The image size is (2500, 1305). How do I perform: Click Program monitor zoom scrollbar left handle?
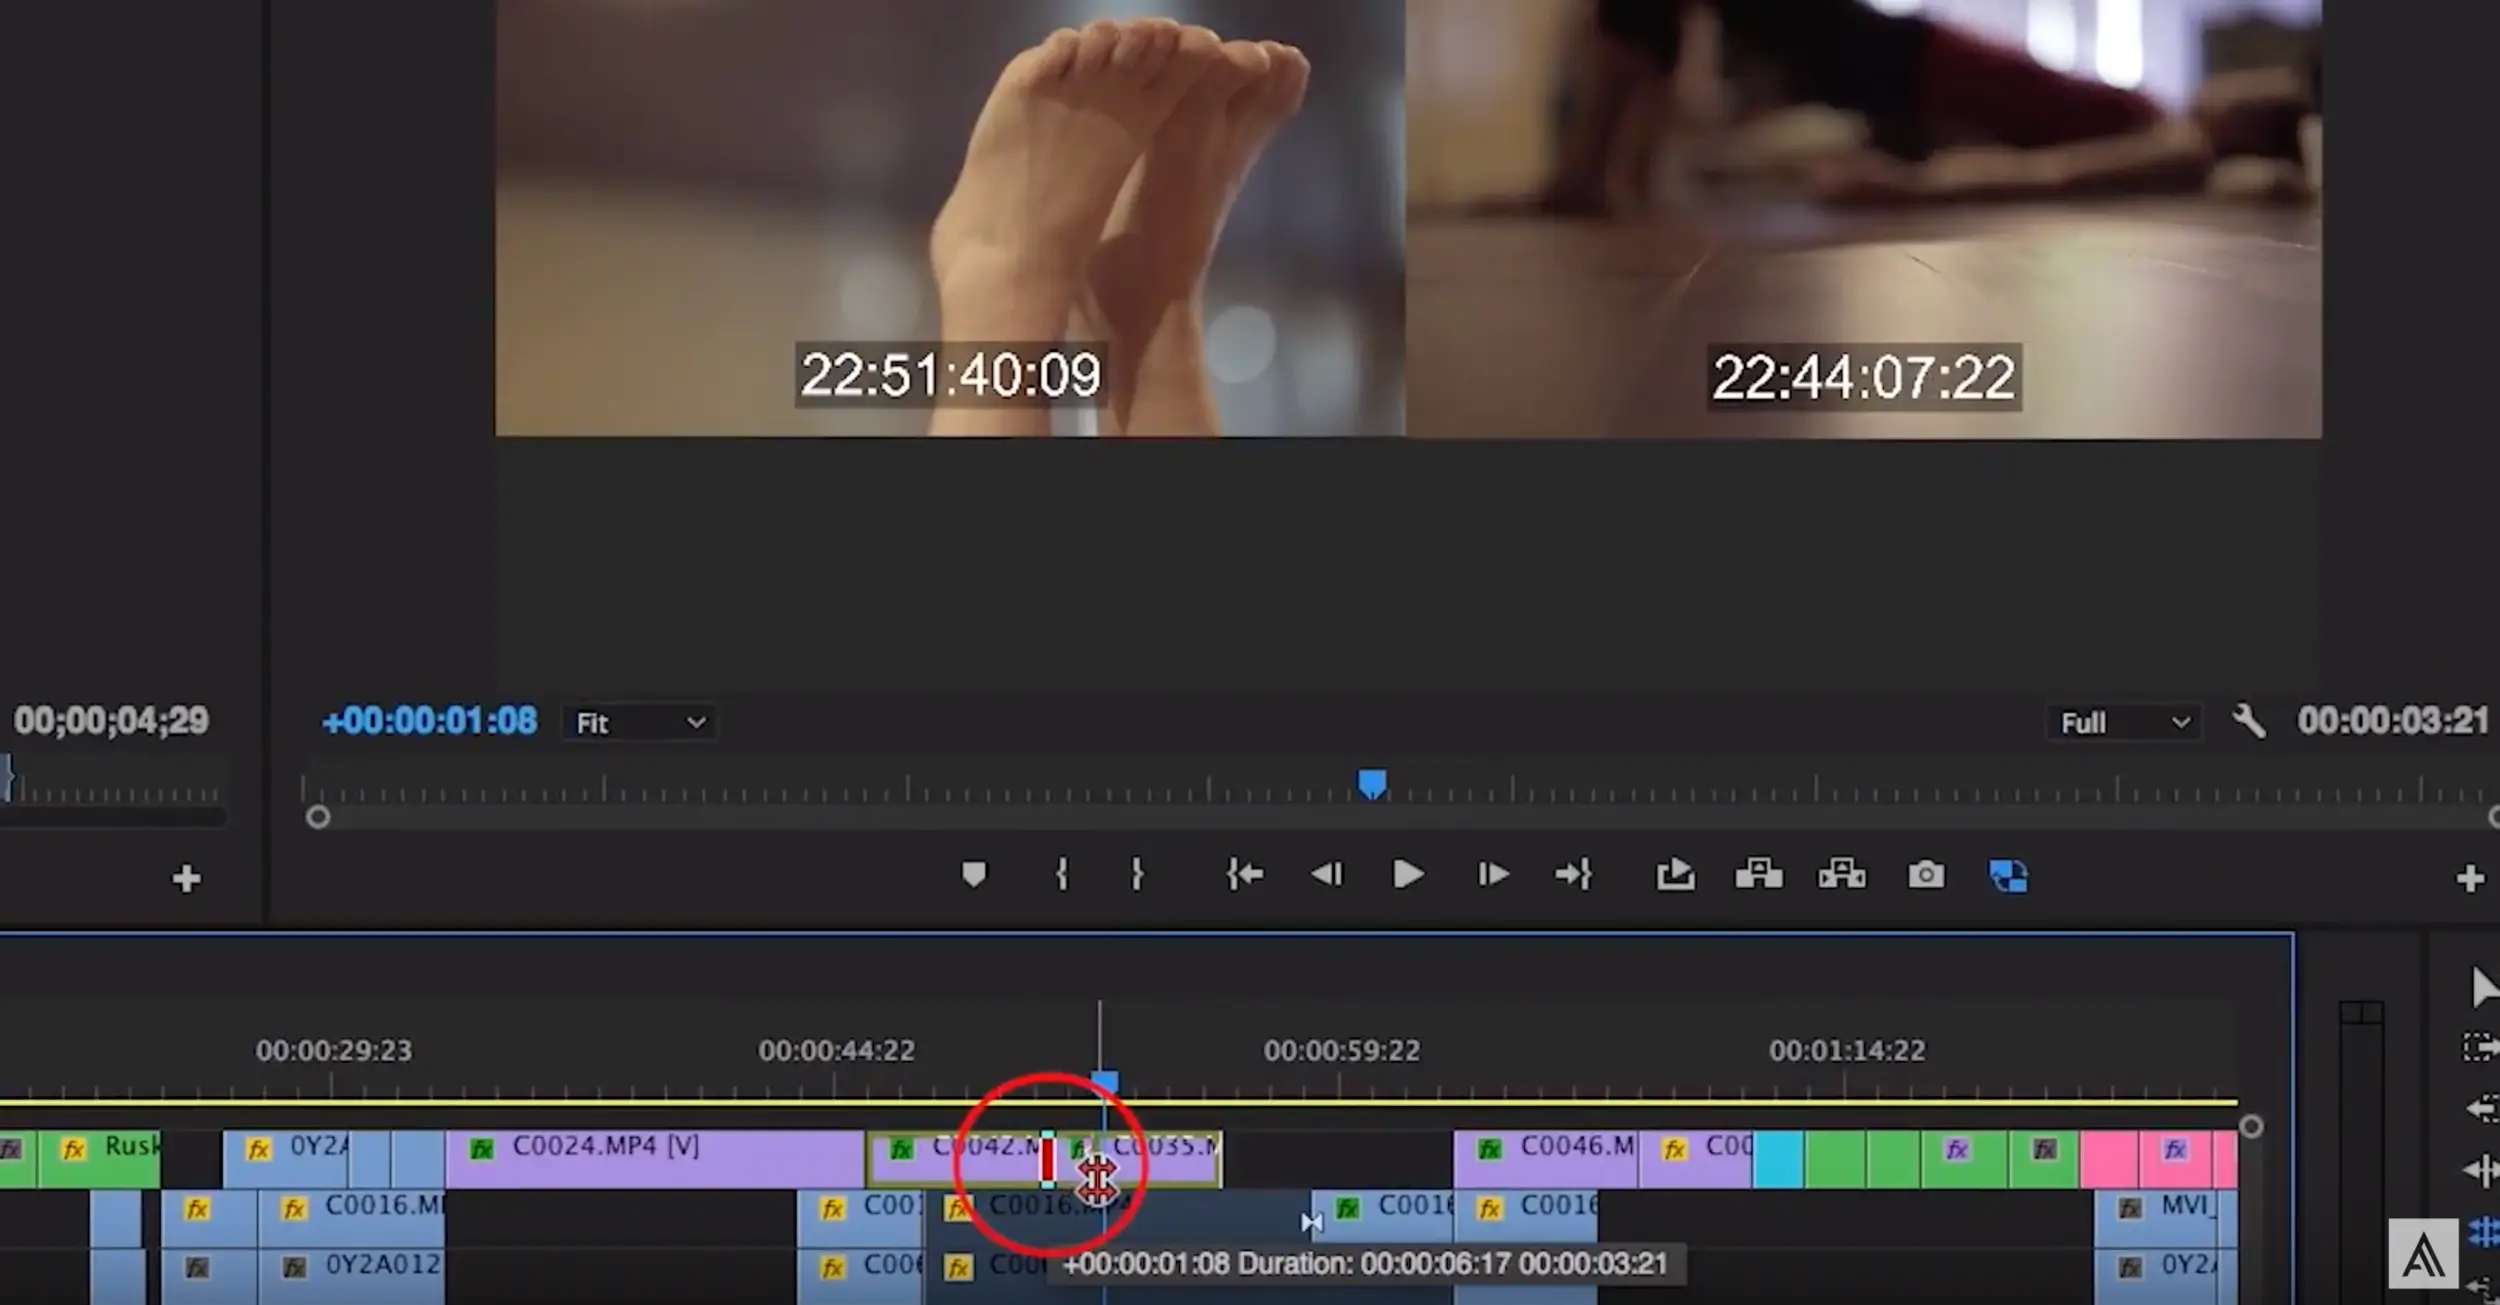[x=318, y=818]
